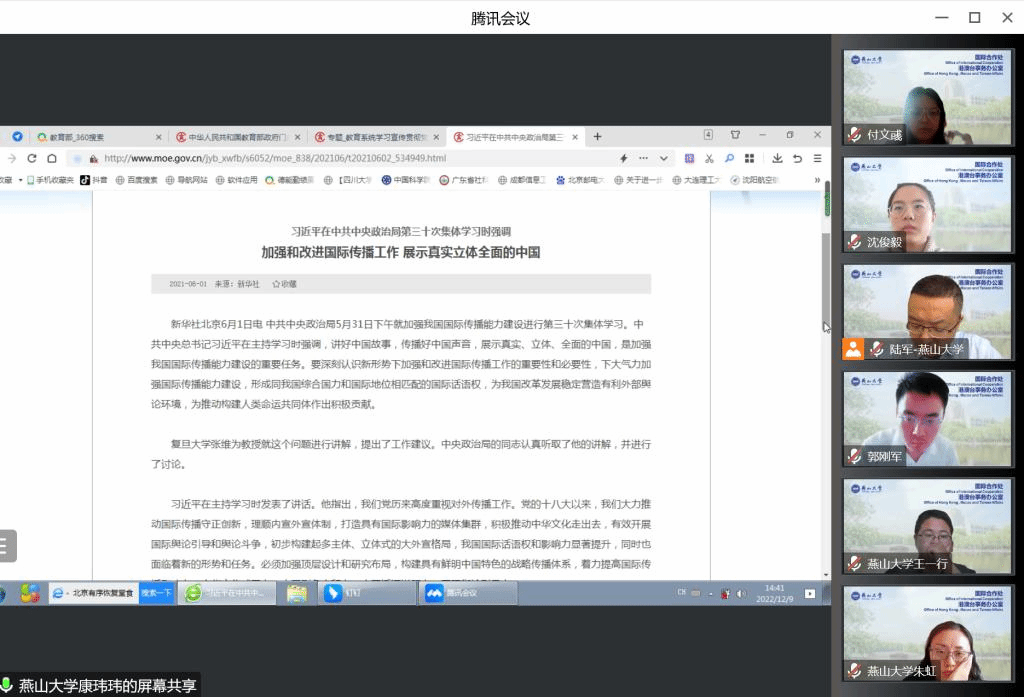
Task: Open the 手机收藏夹 bookmark
Action: [x=50, y=180]
